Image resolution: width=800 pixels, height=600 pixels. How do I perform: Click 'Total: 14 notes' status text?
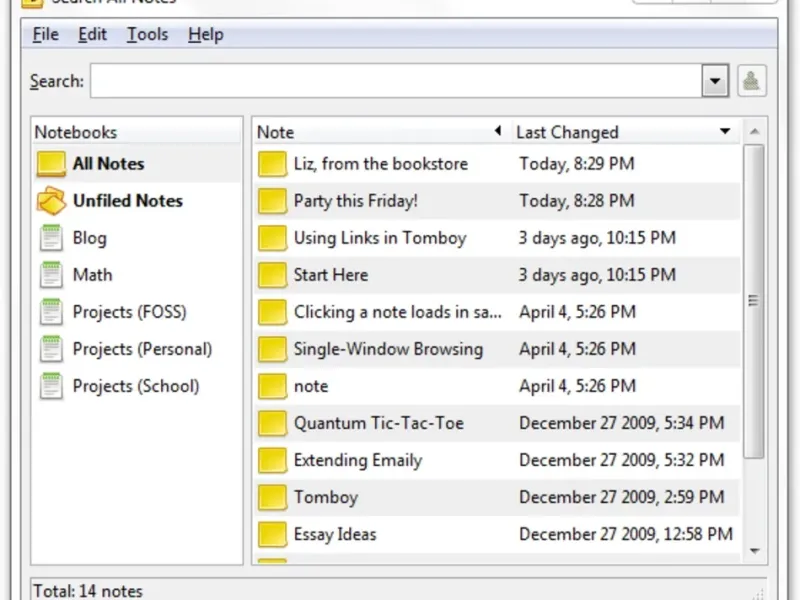88,591
